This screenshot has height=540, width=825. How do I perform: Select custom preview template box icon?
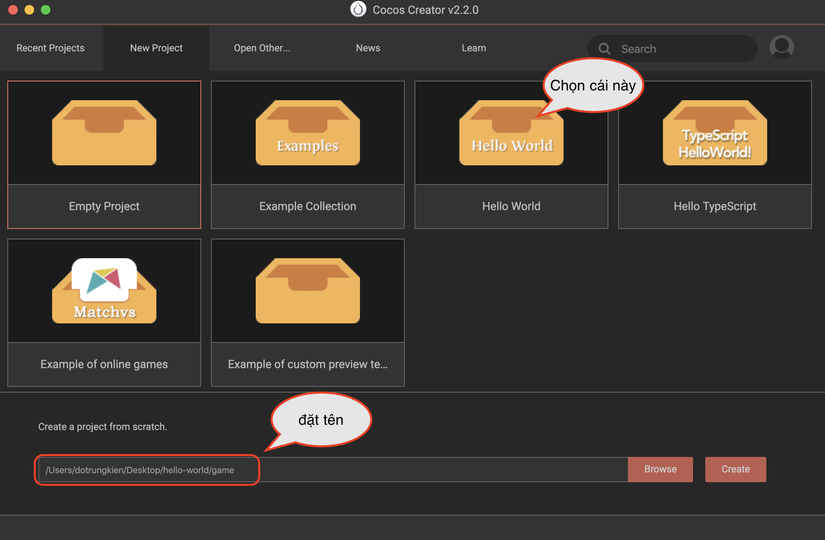tap(308, 291)
